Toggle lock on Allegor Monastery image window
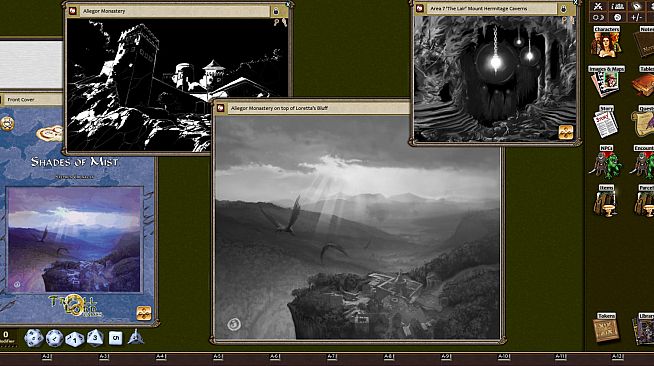The image size is (654, 366). [276, 11]
